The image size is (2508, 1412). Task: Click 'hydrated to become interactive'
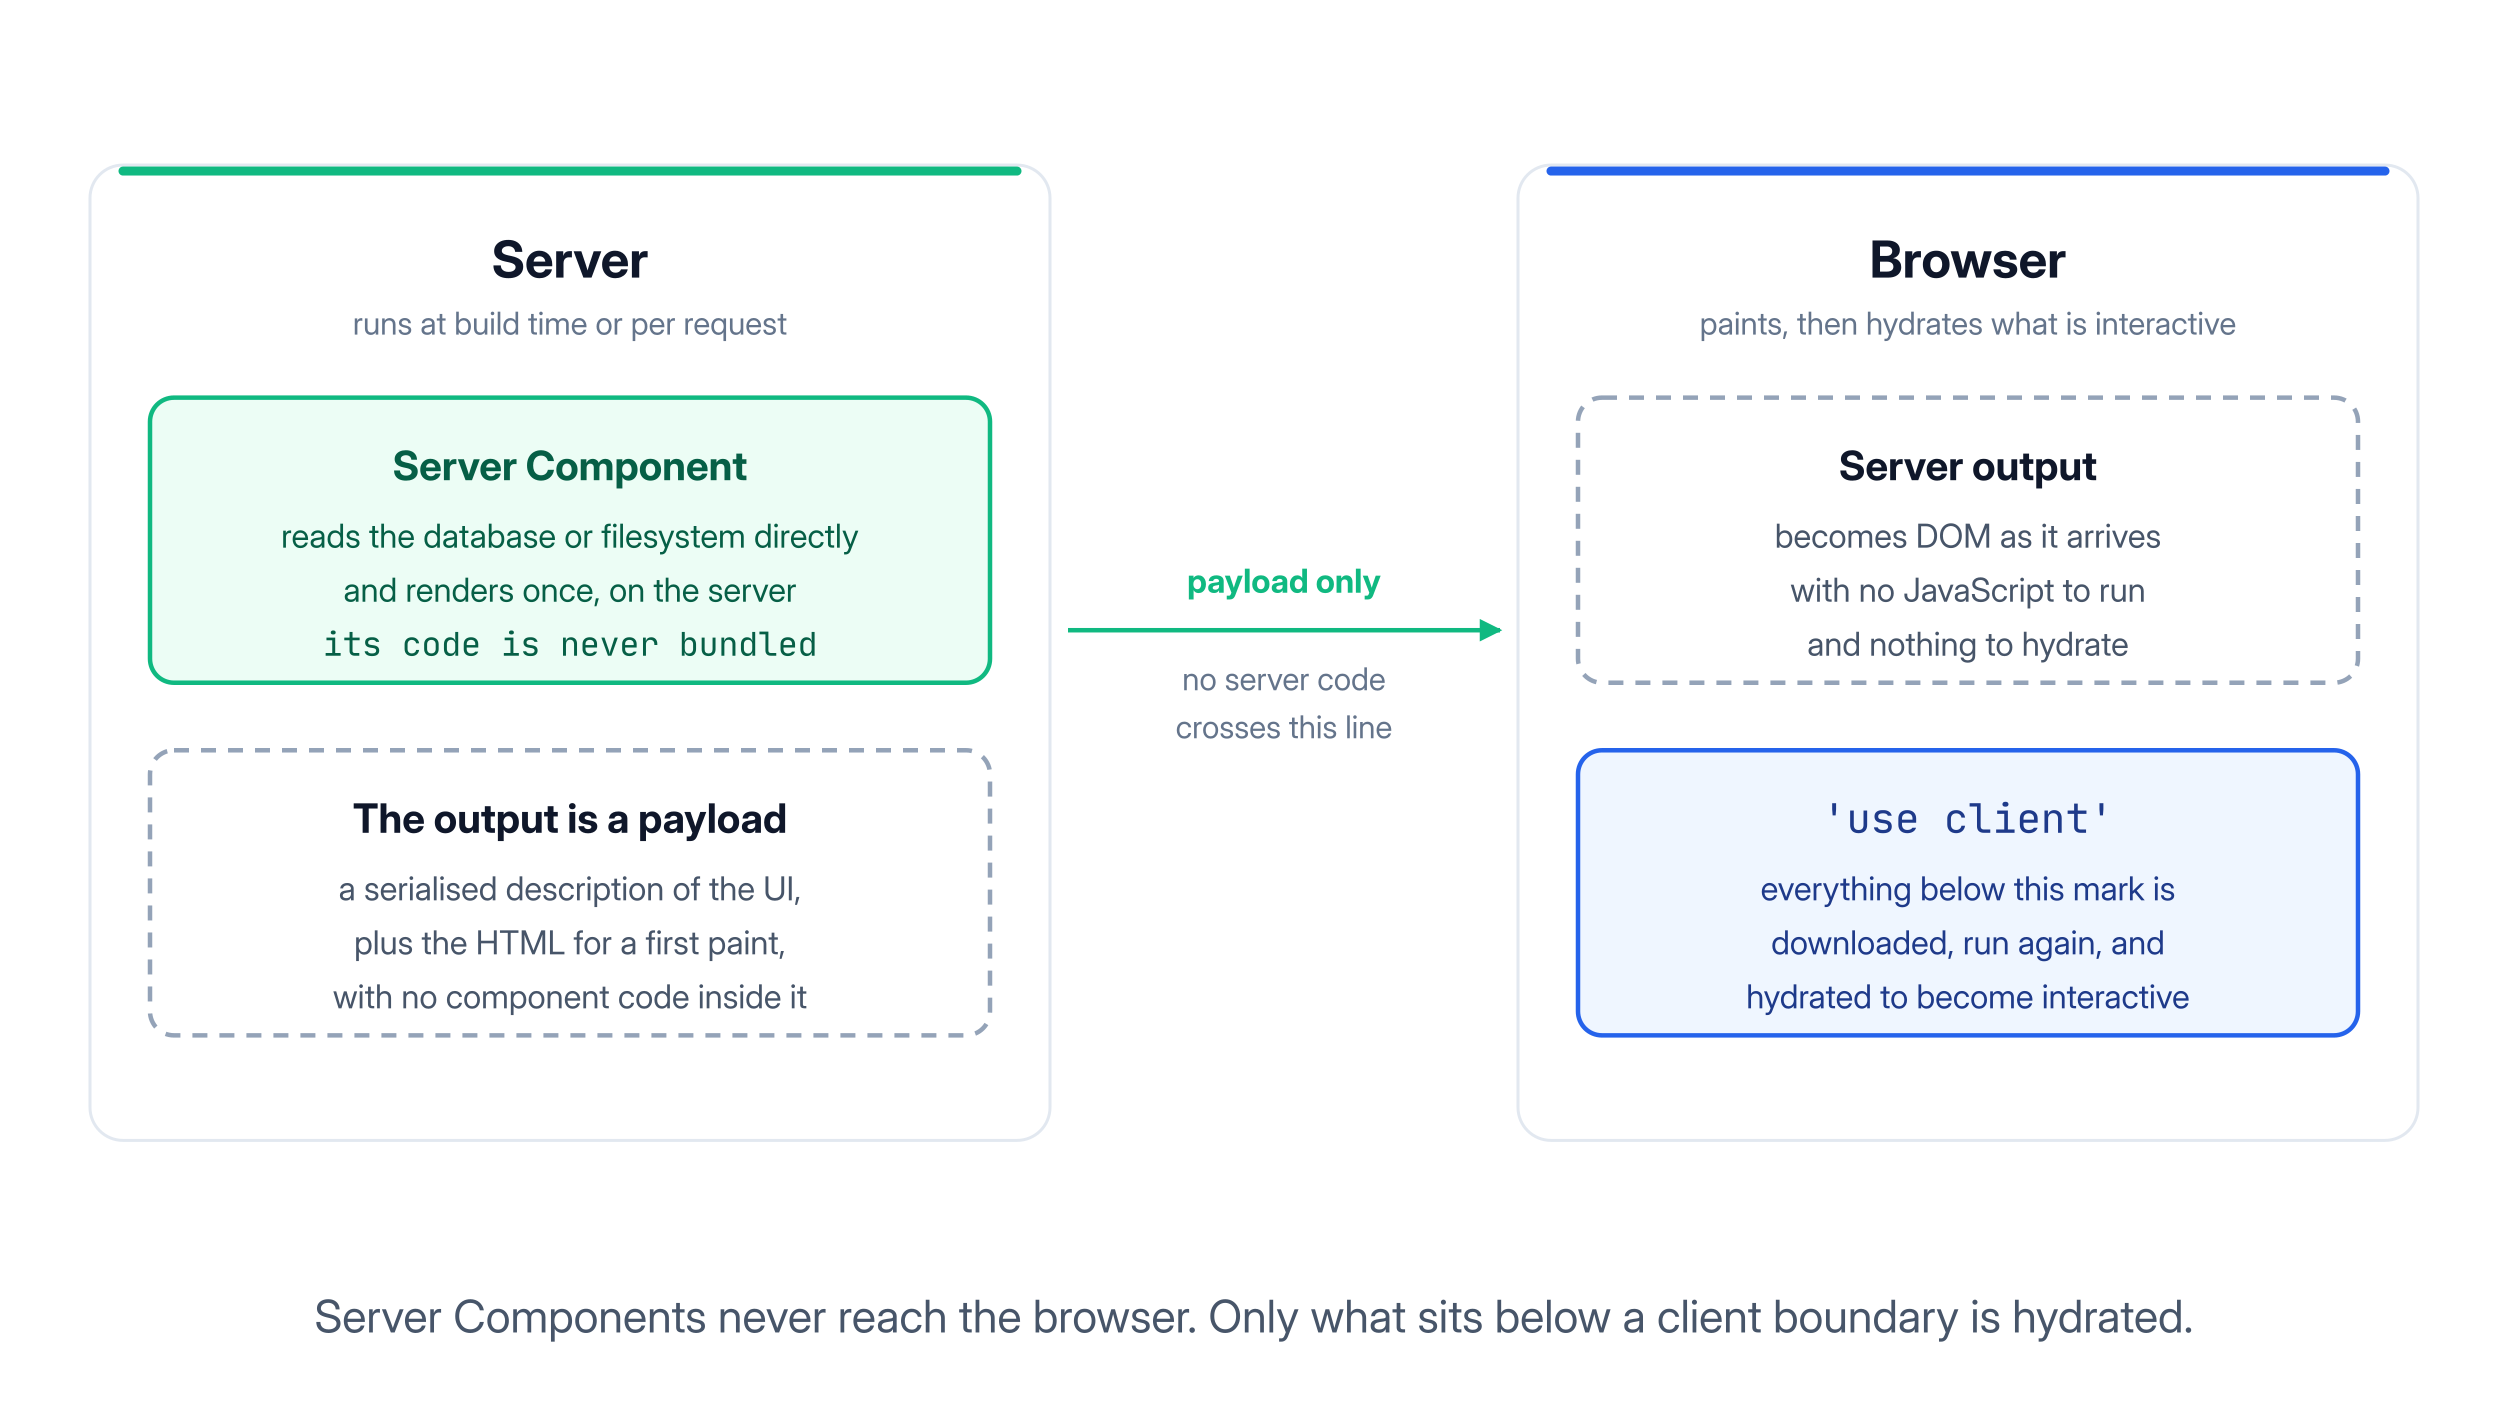1966,998
